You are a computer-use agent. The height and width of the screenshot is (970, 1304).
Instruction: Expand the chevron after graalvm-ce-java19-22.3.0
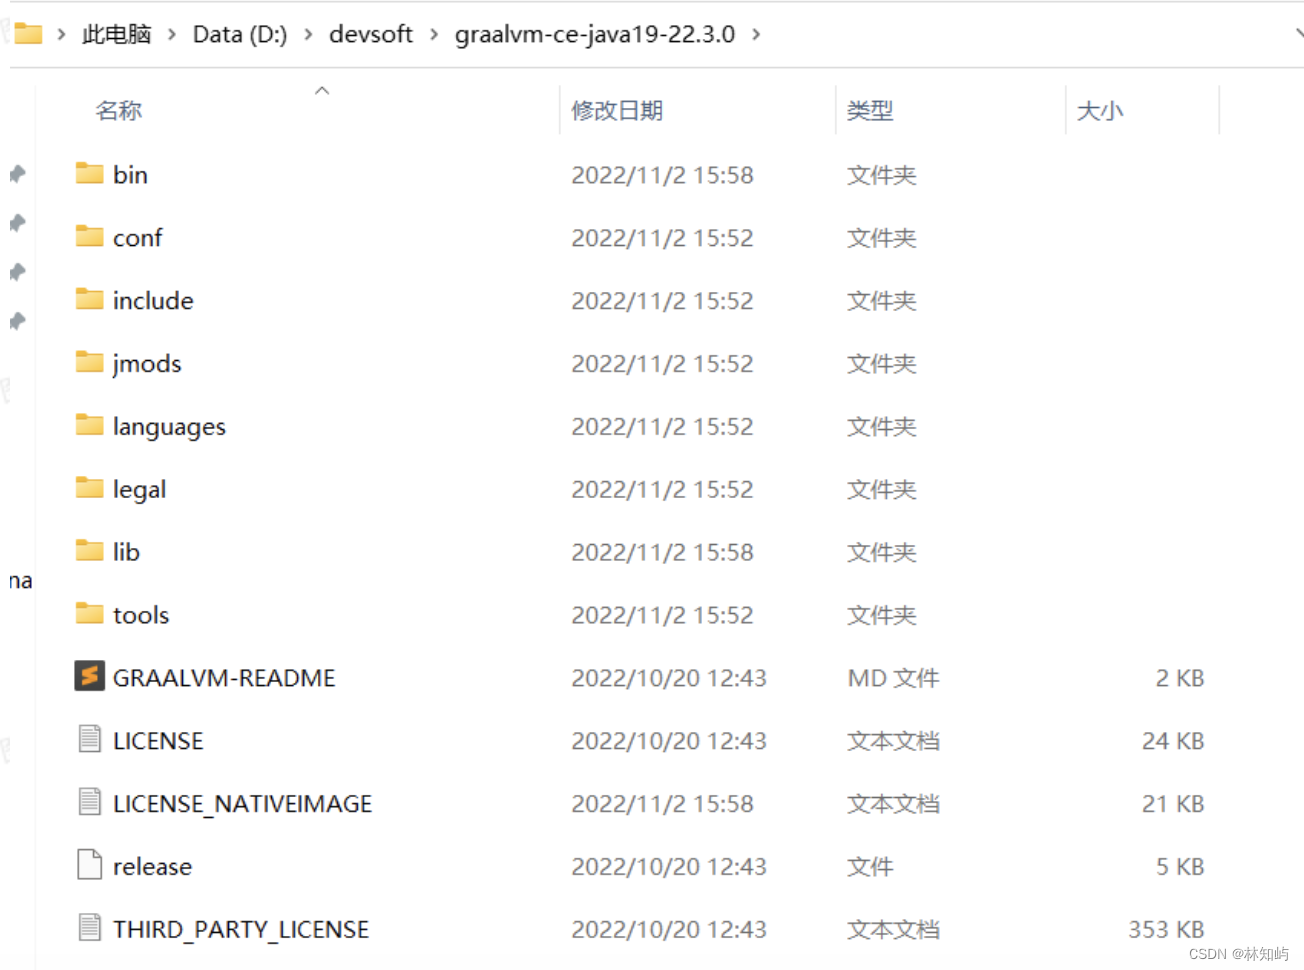pos(756,35)
